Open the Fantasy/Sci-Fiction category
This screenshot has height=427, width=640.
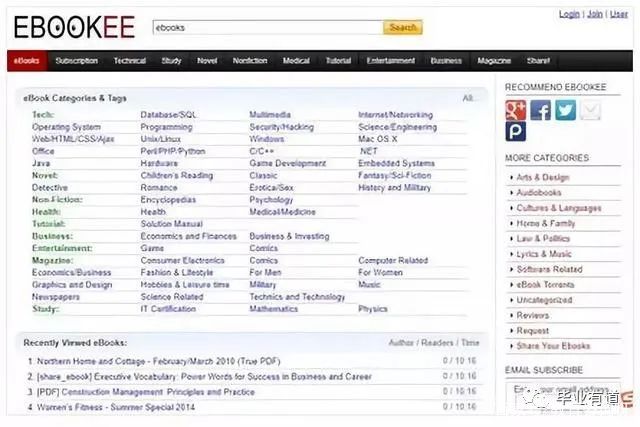point(395,176)
